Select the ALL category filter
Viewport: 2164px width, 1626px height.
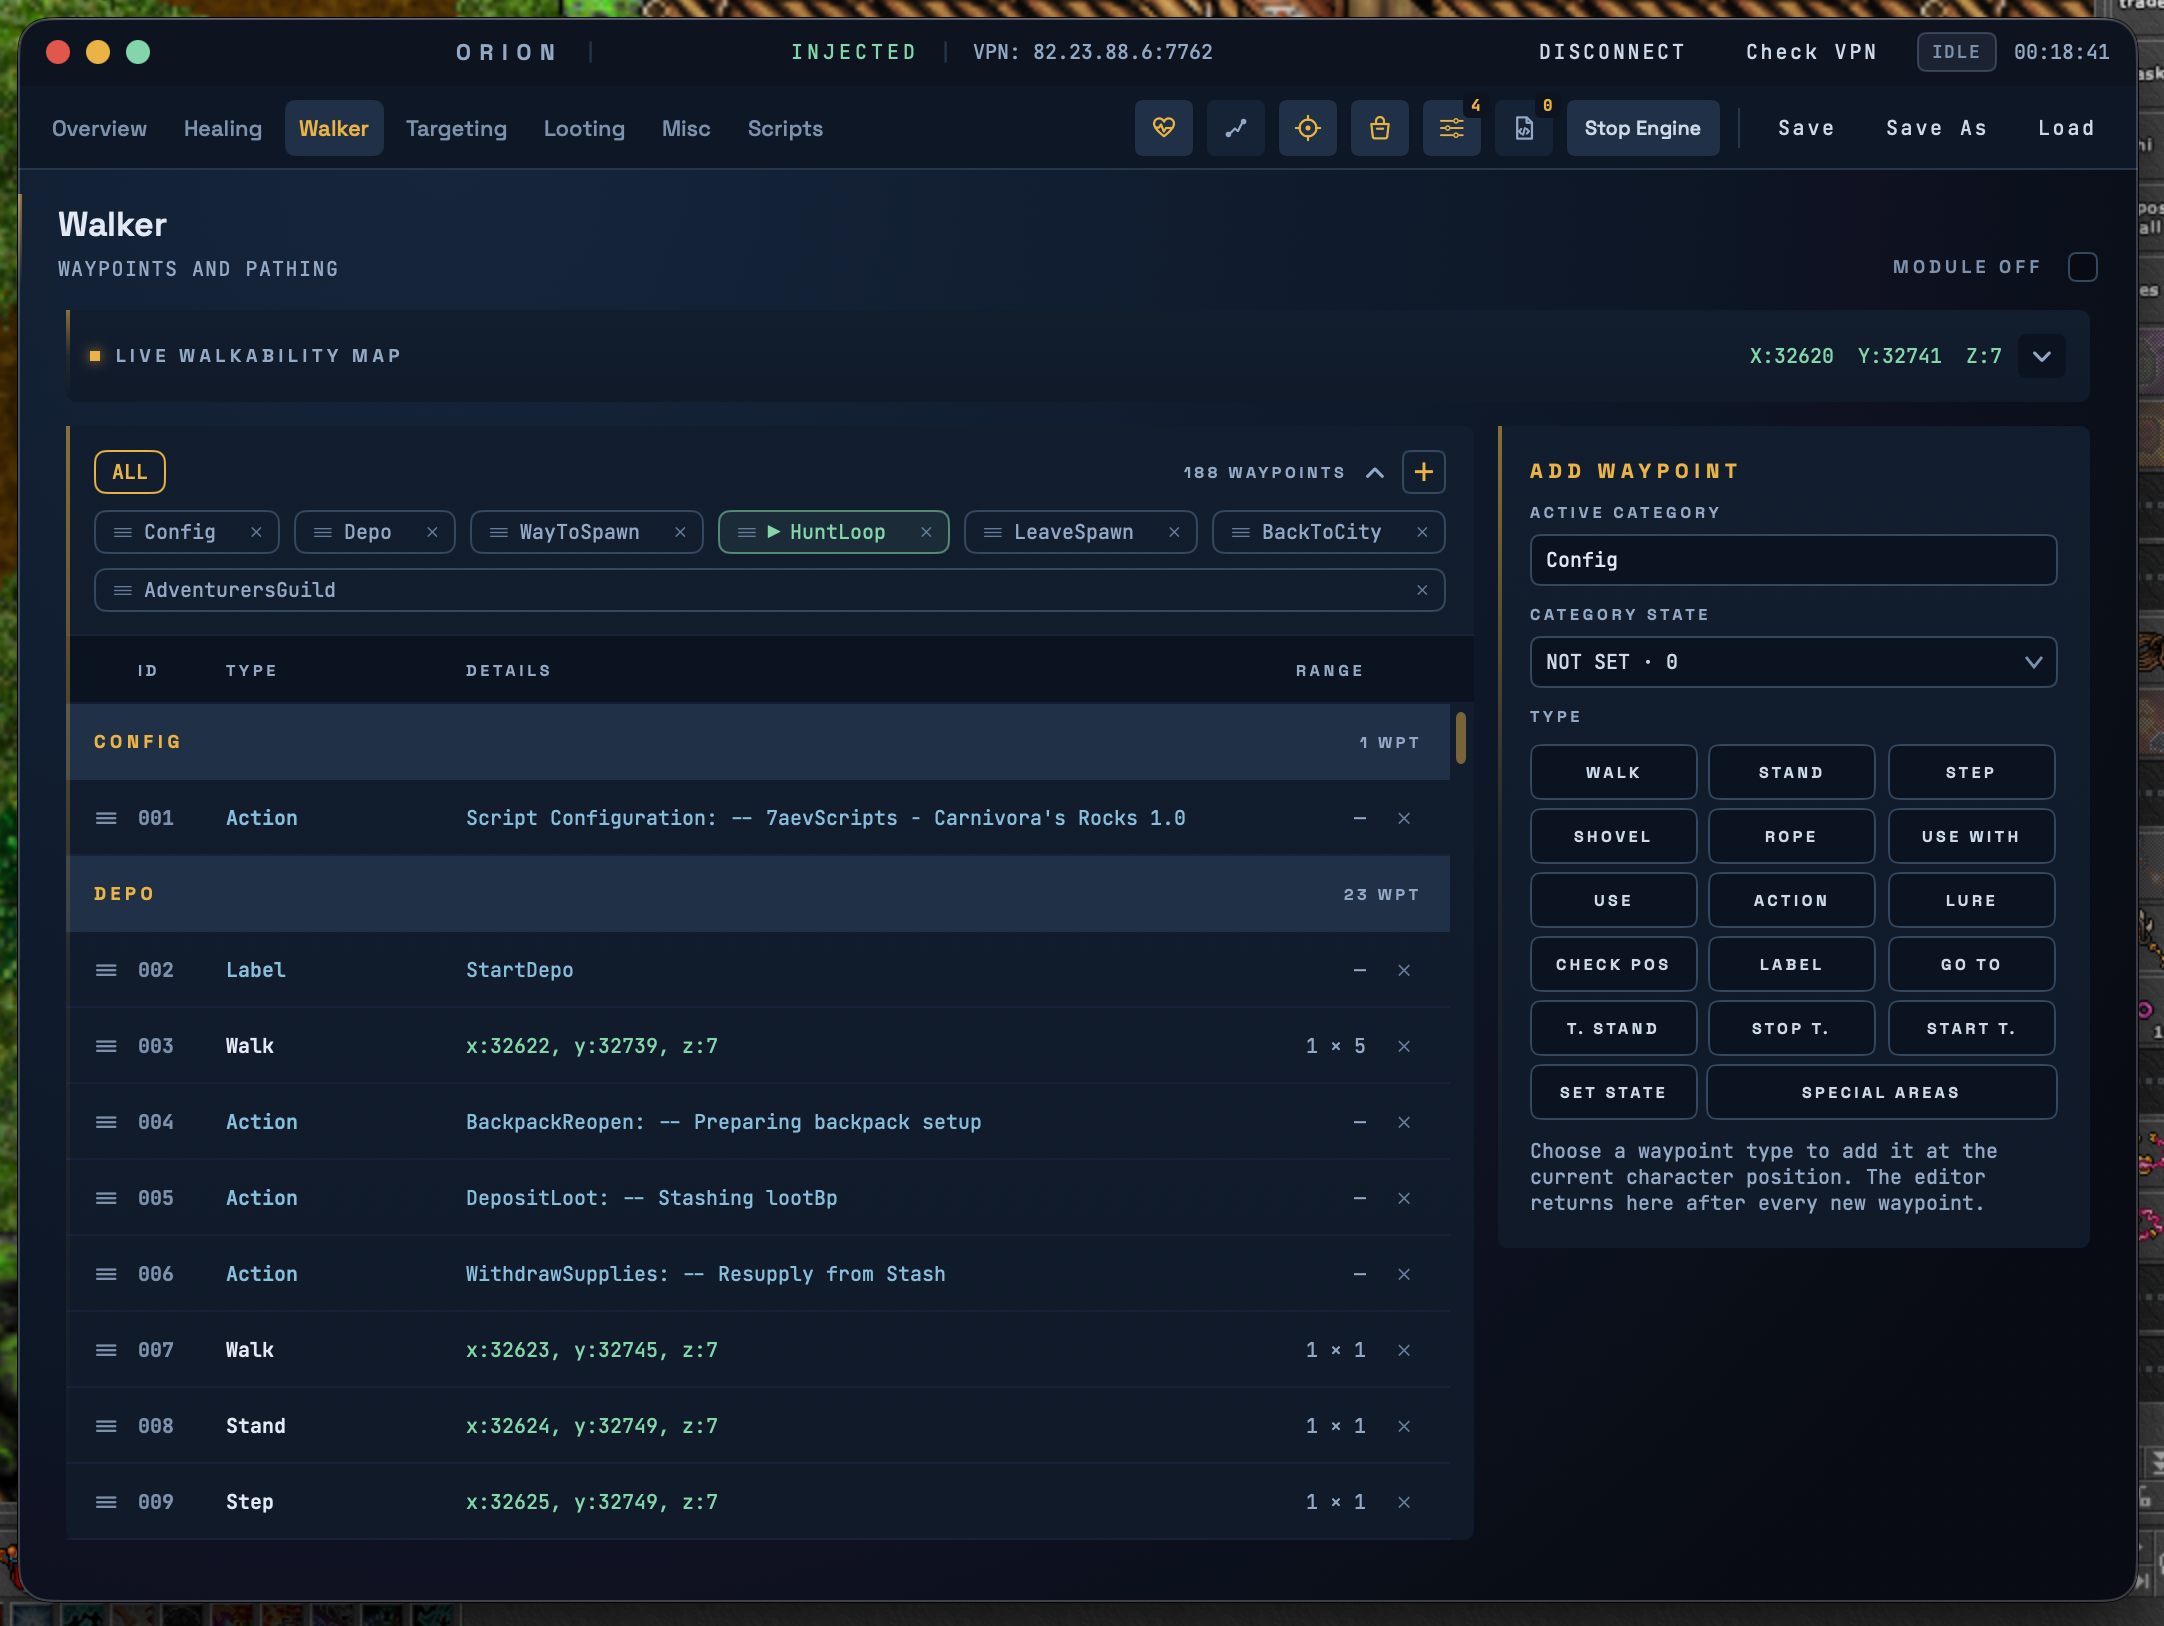click(x=130, y=472)
